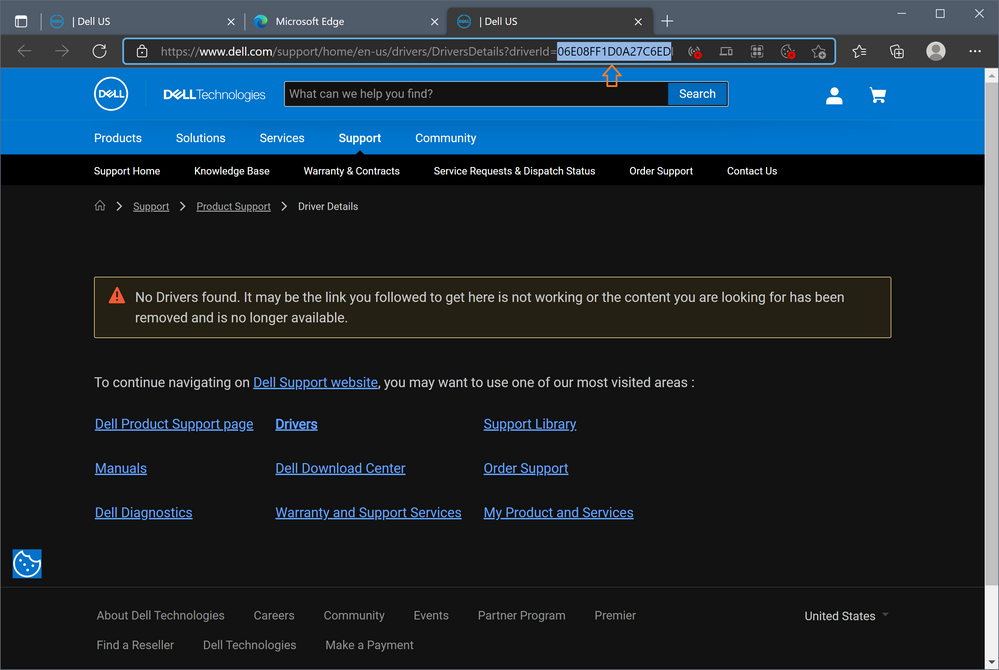The width and height of the screenshot is (999, 670).
Task: Close the active Dell US tab
Action: coord(638,22)
